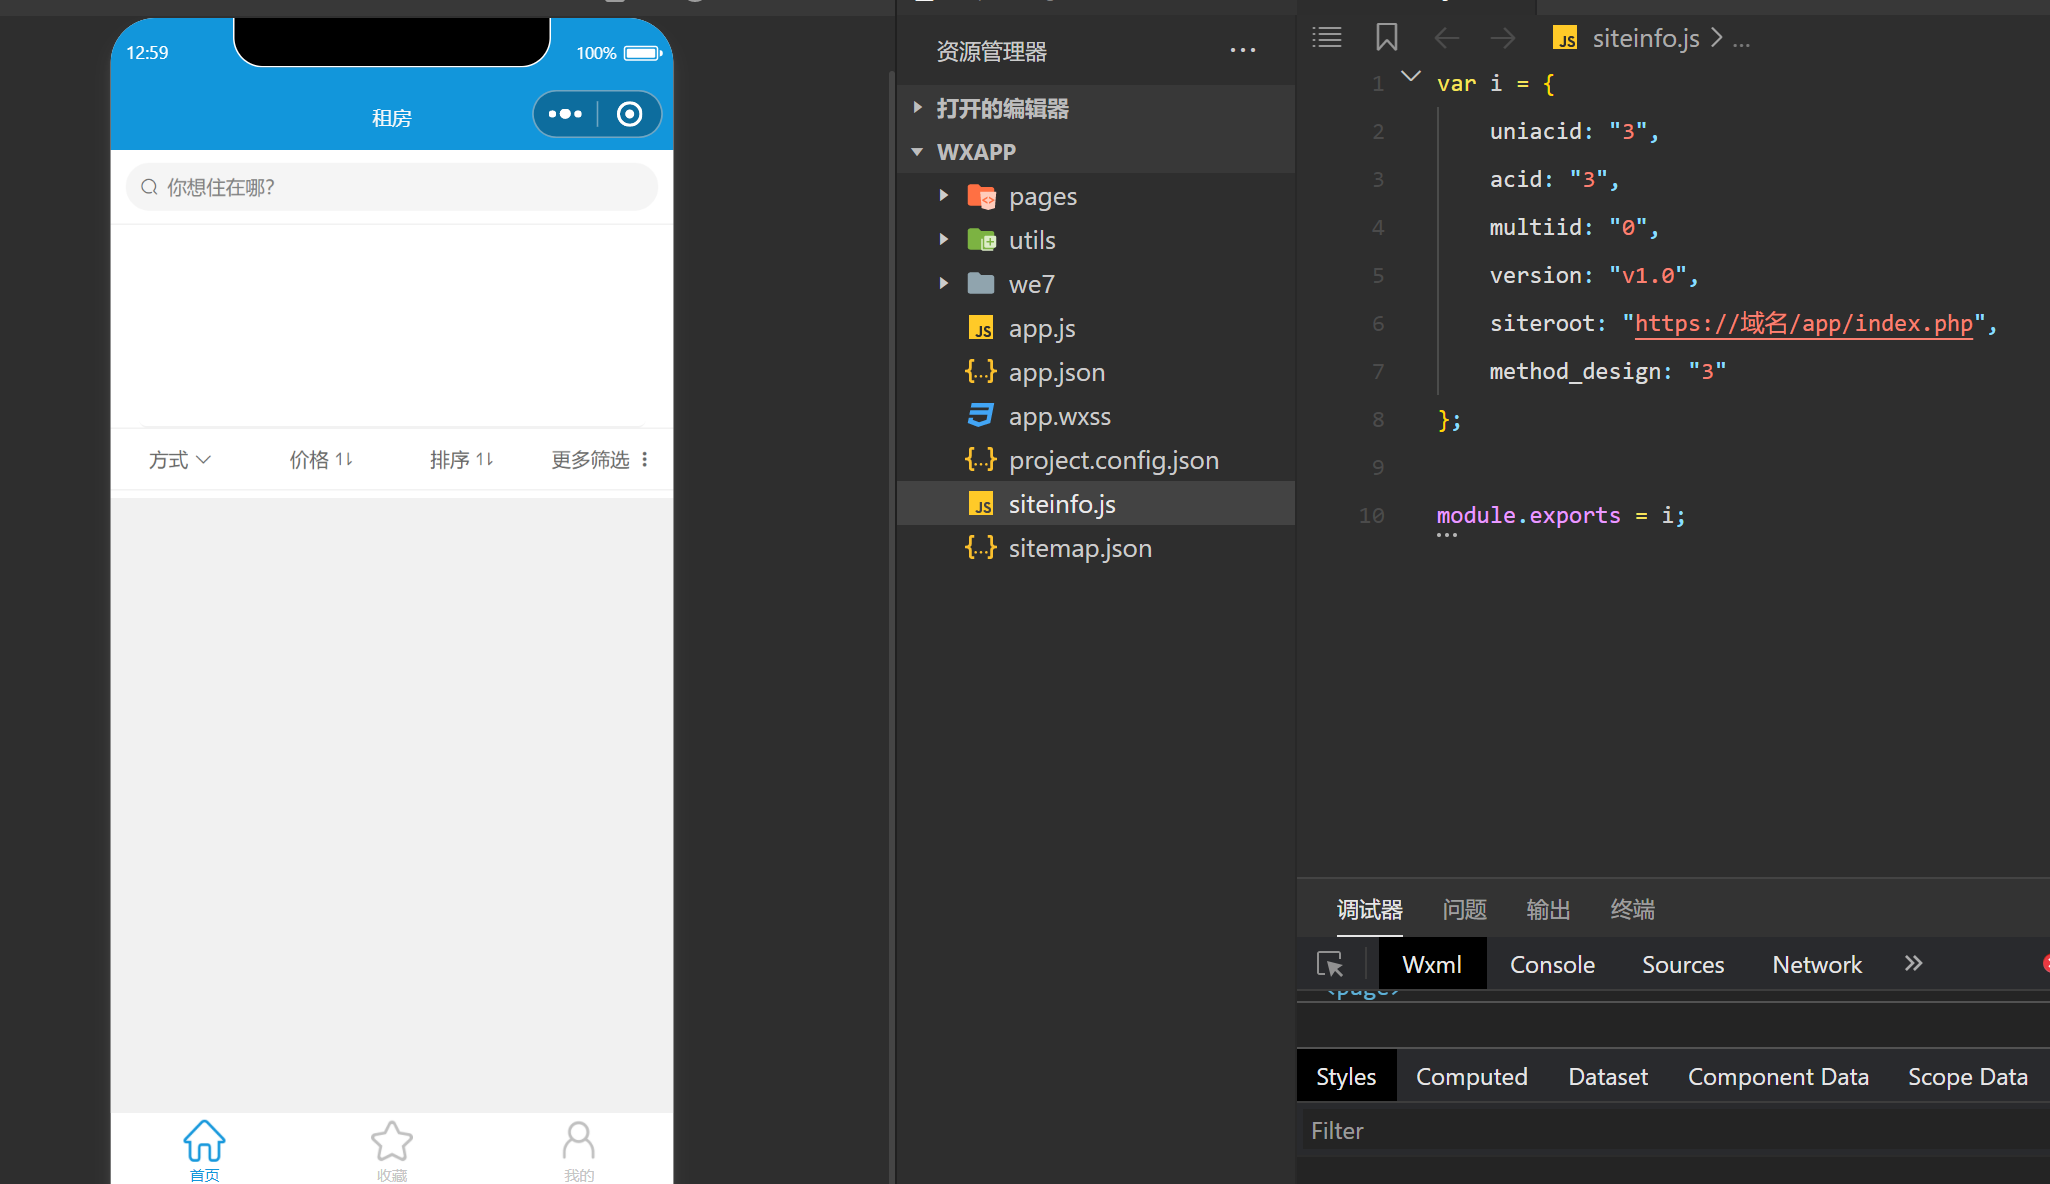Tap the 收藏 star icon in tab bar
2050x1184 pixels.
pyautogui.click(x=391, y=1139)
